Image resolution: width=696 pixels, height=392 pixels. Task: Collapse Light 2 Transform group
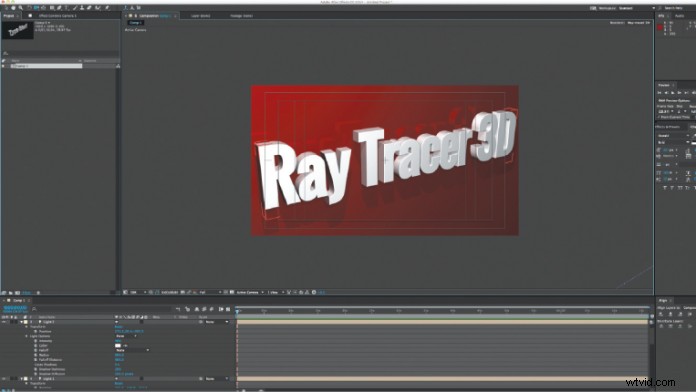coord(27,327)
